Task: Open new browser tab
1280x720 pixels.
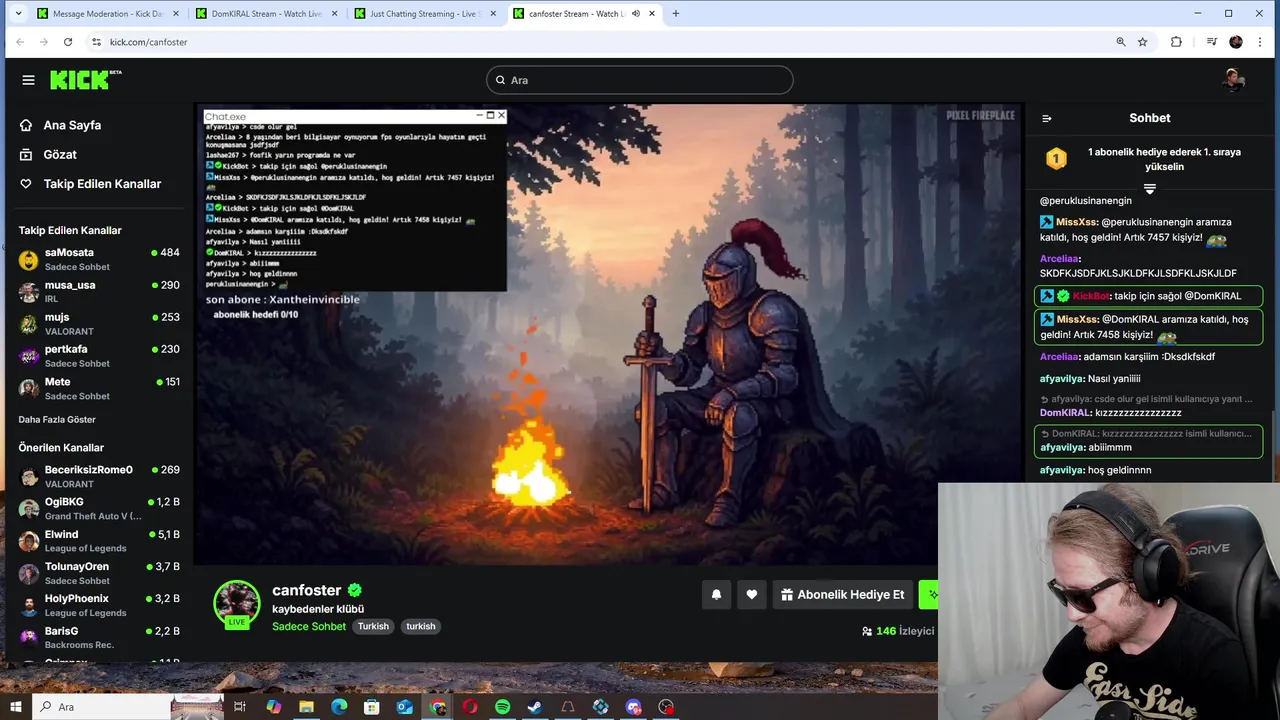Action: pyautogui.click(x=676, y=14)
